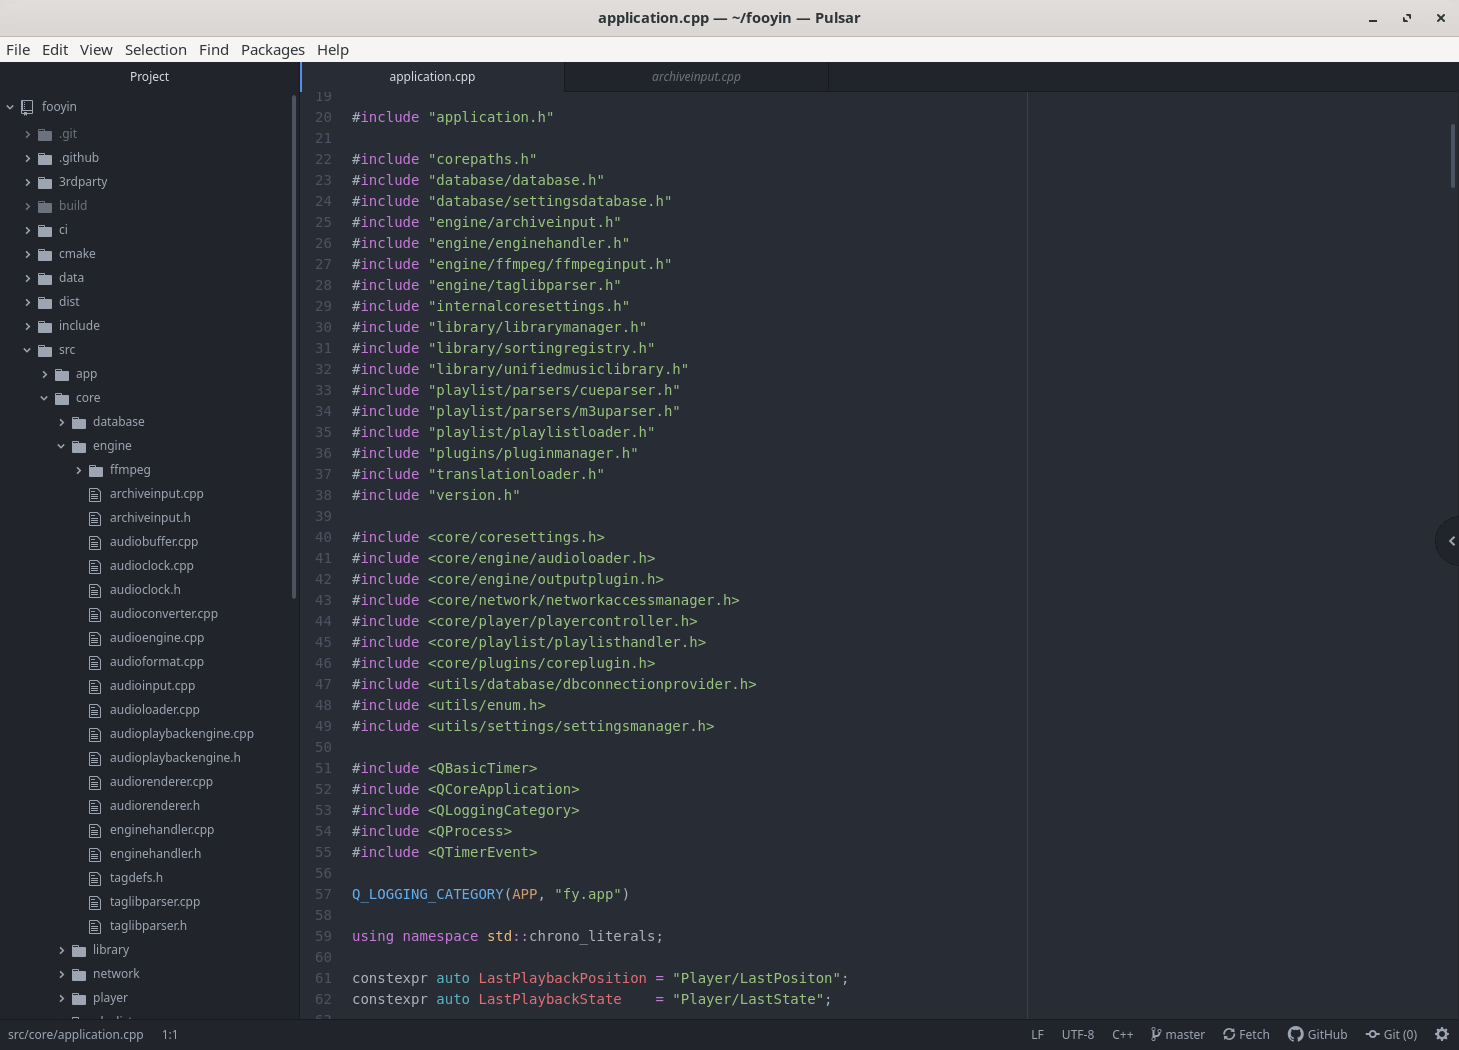Open the View menu

point(96,49)
